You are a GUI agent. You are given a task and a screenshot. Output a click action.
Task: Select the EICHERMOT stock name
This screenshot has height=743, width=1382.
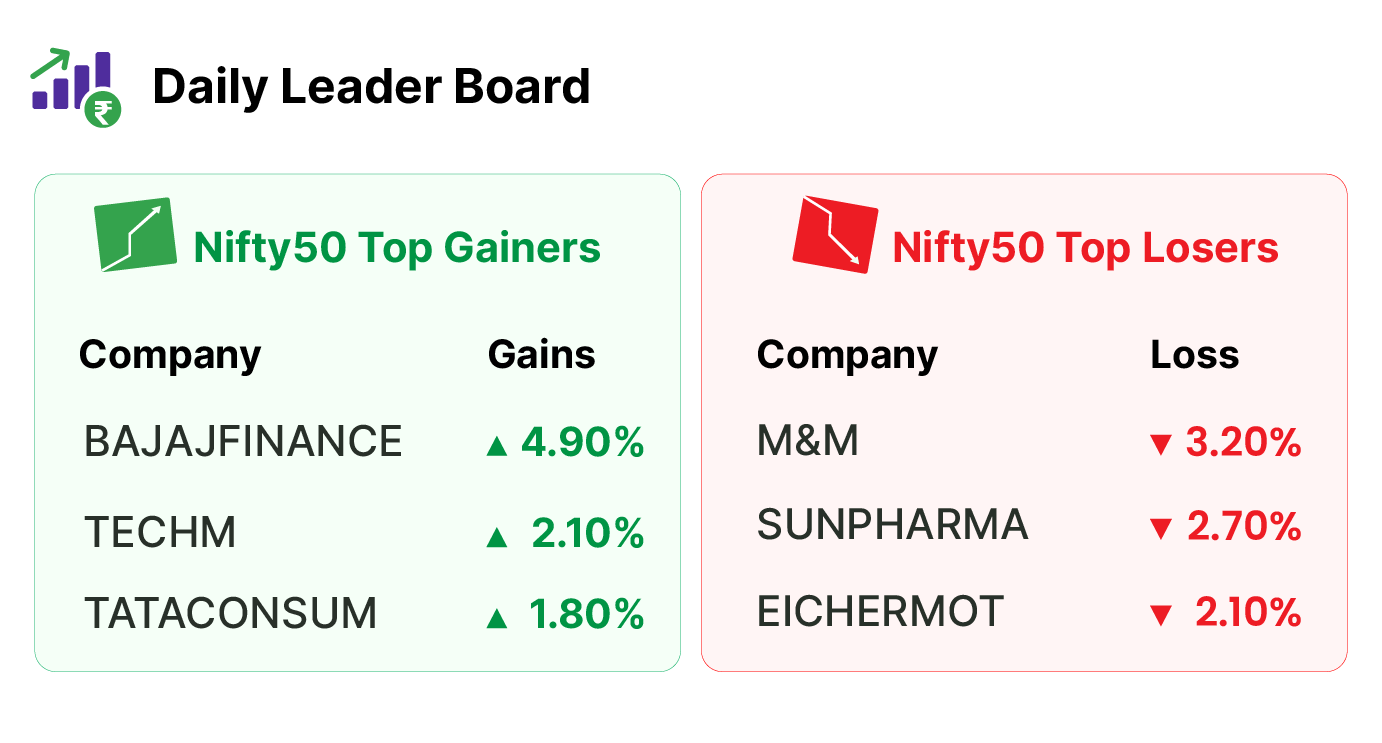click(880, 611)
